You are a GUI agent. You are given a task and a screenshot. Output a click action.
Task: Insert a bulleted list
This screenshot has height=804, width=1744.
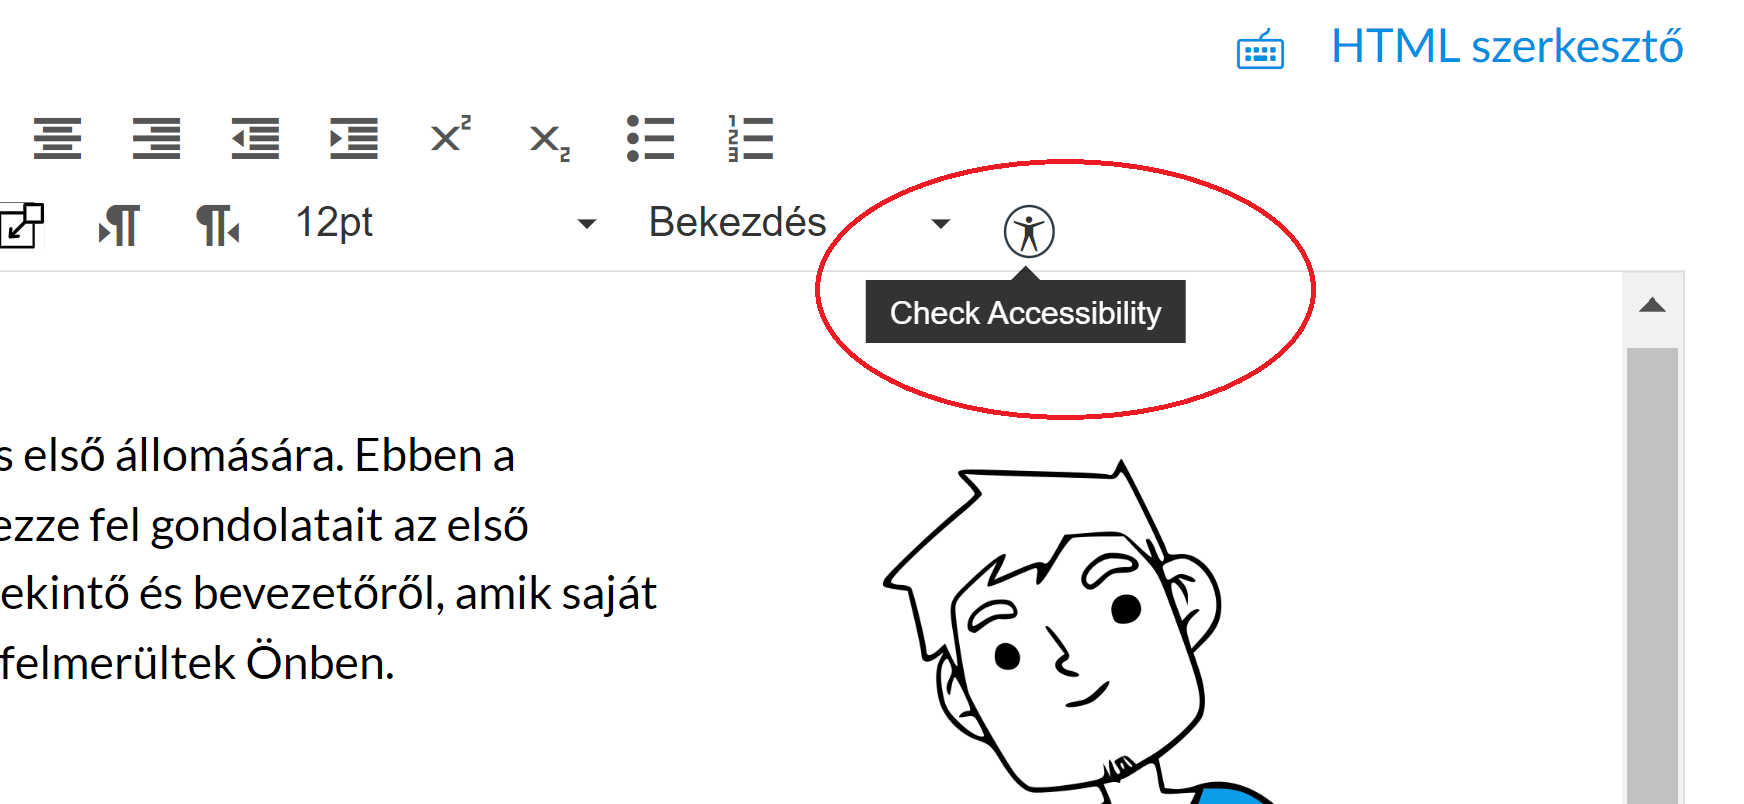point(650,138)
